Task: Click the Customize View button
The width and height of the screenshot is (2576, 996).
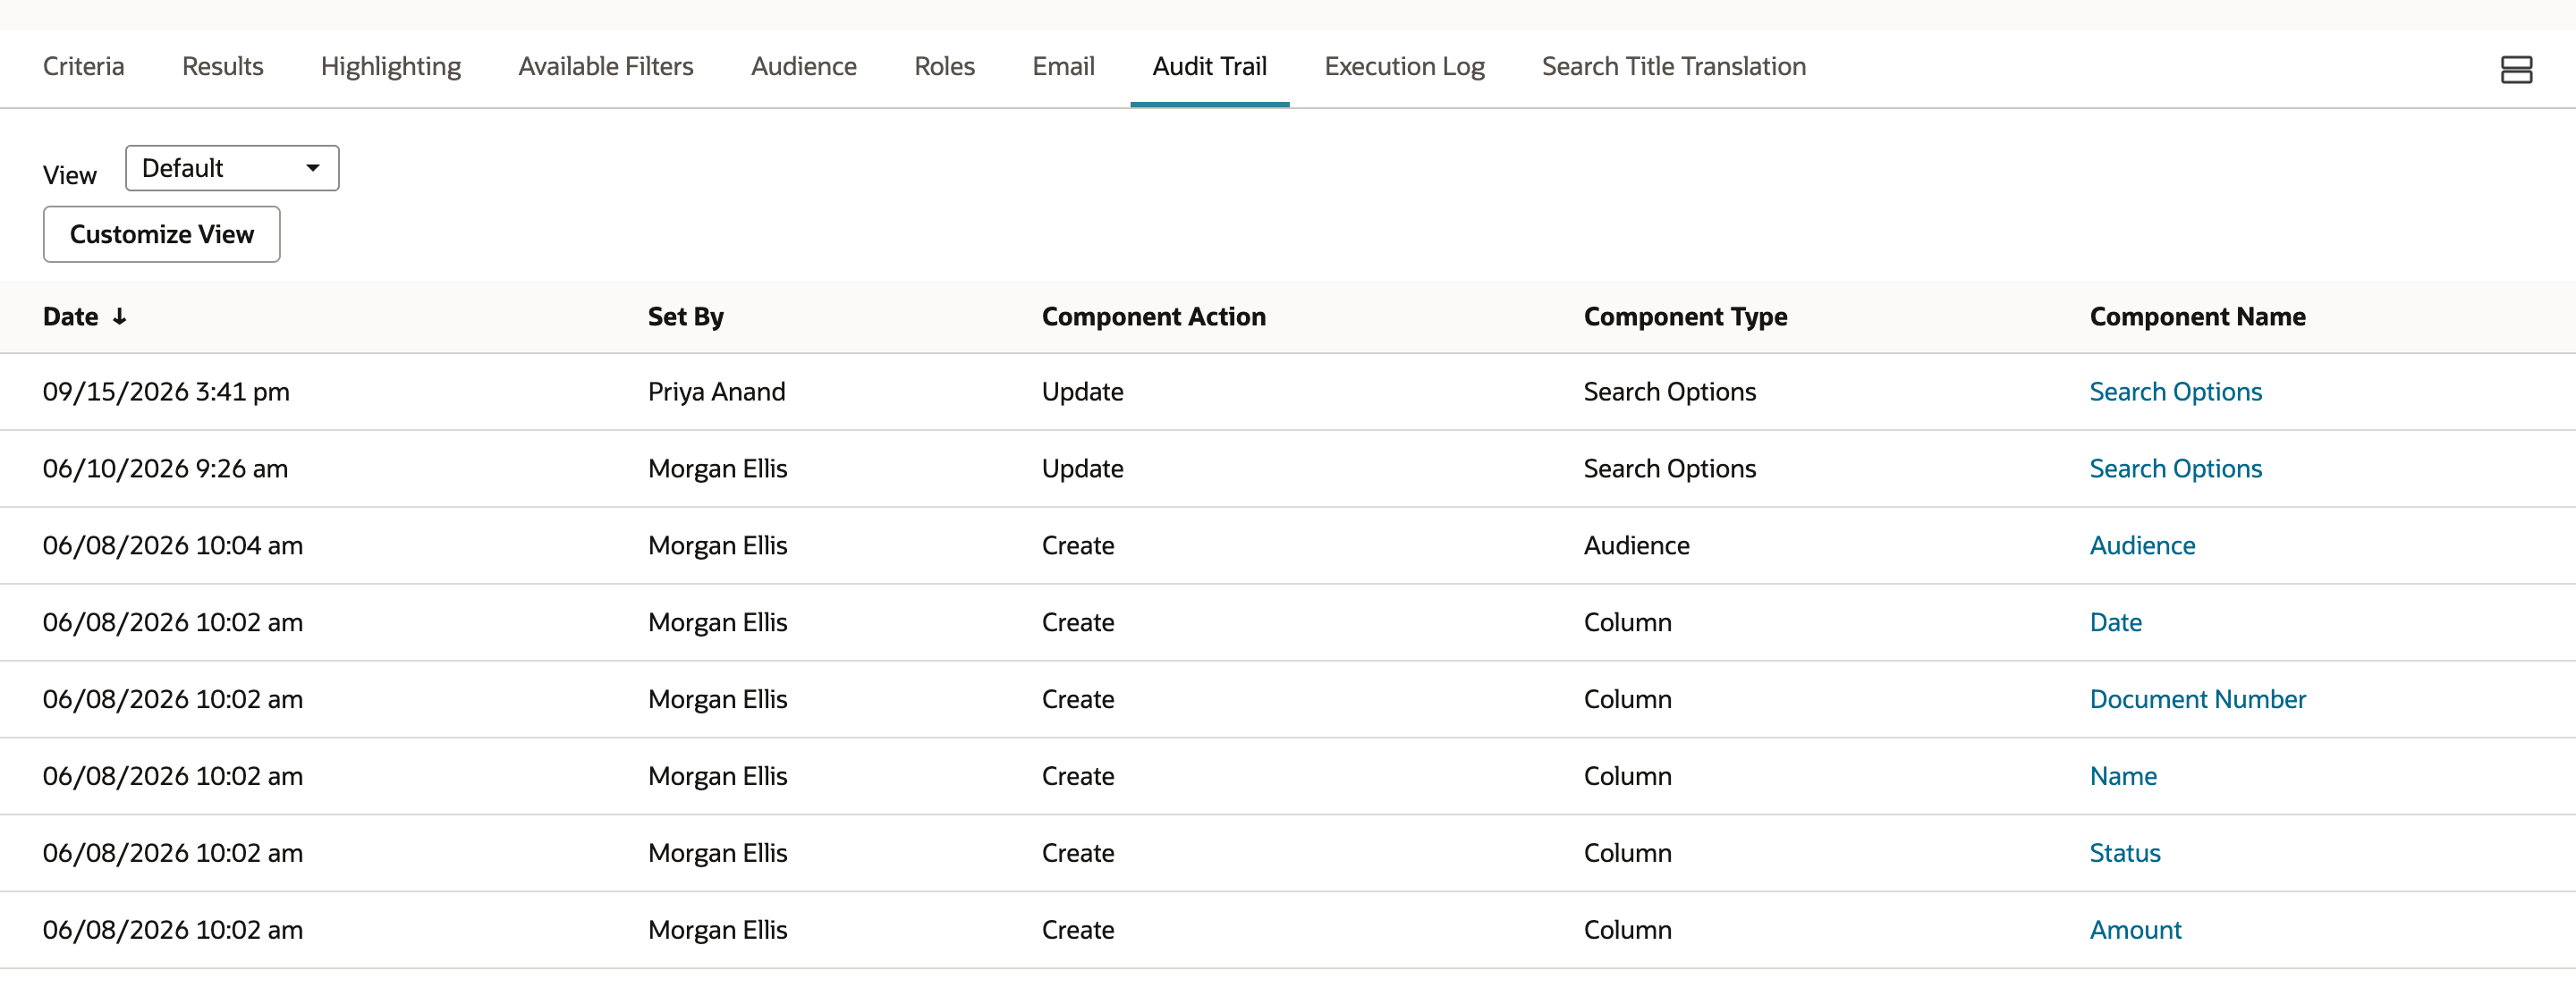Action: tap(162, 234)
